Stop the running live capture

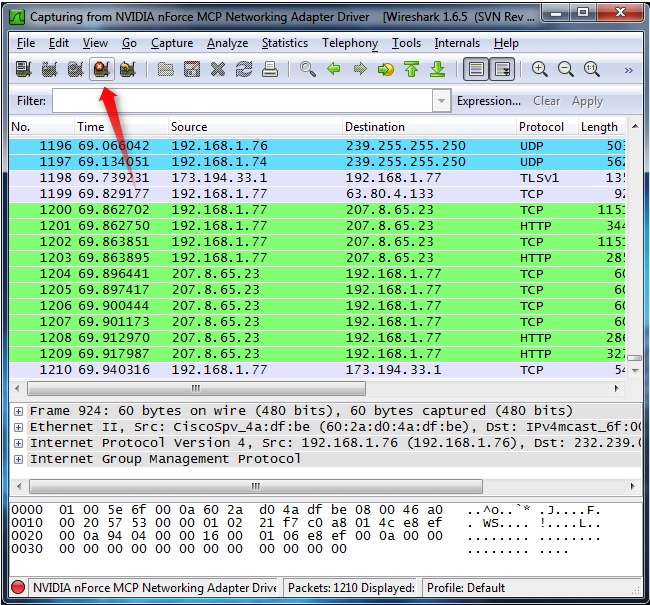click(x=101, y=70)
